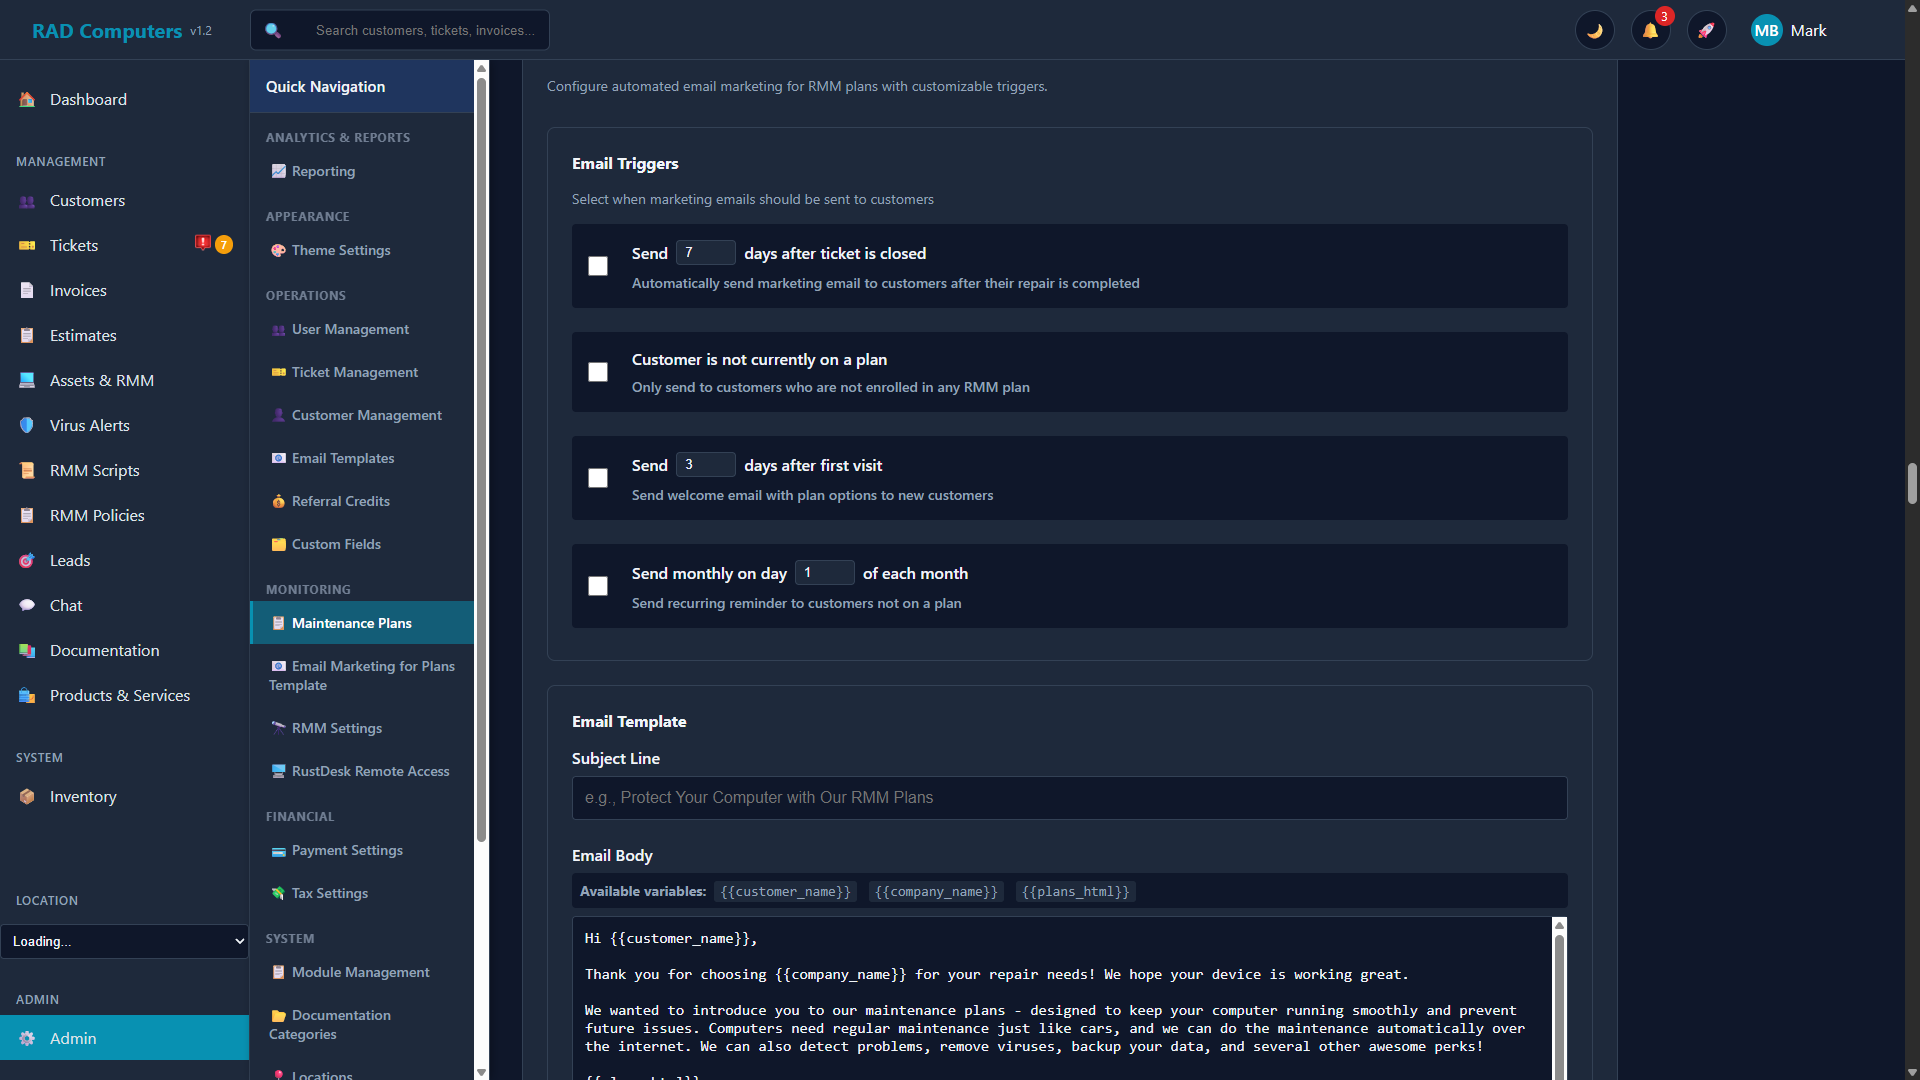The width and height of the screenshot is (1920, 1080).
Task: Open Mark user profile menu
Action: tap(1789, 31)
